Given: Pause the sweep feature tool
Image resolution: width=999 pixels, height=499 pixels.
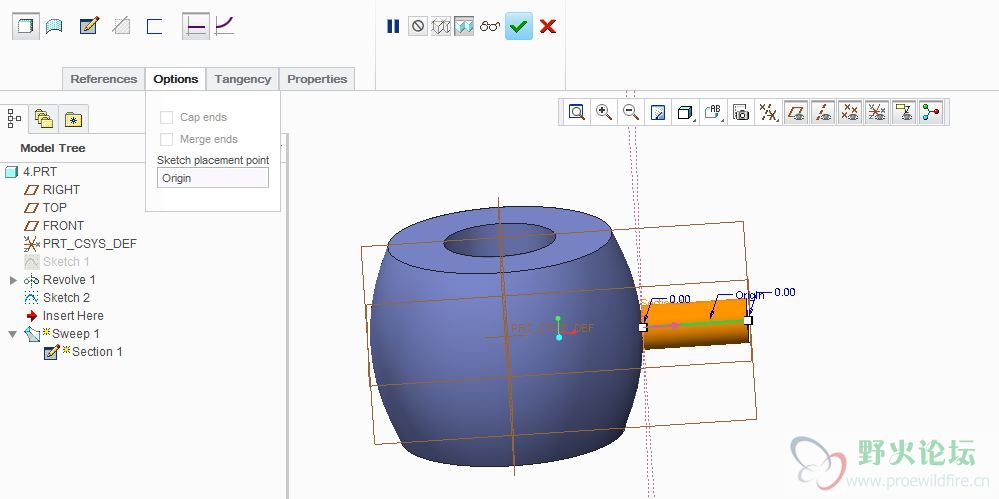Looking at the screenshot, I should (393, 26).
